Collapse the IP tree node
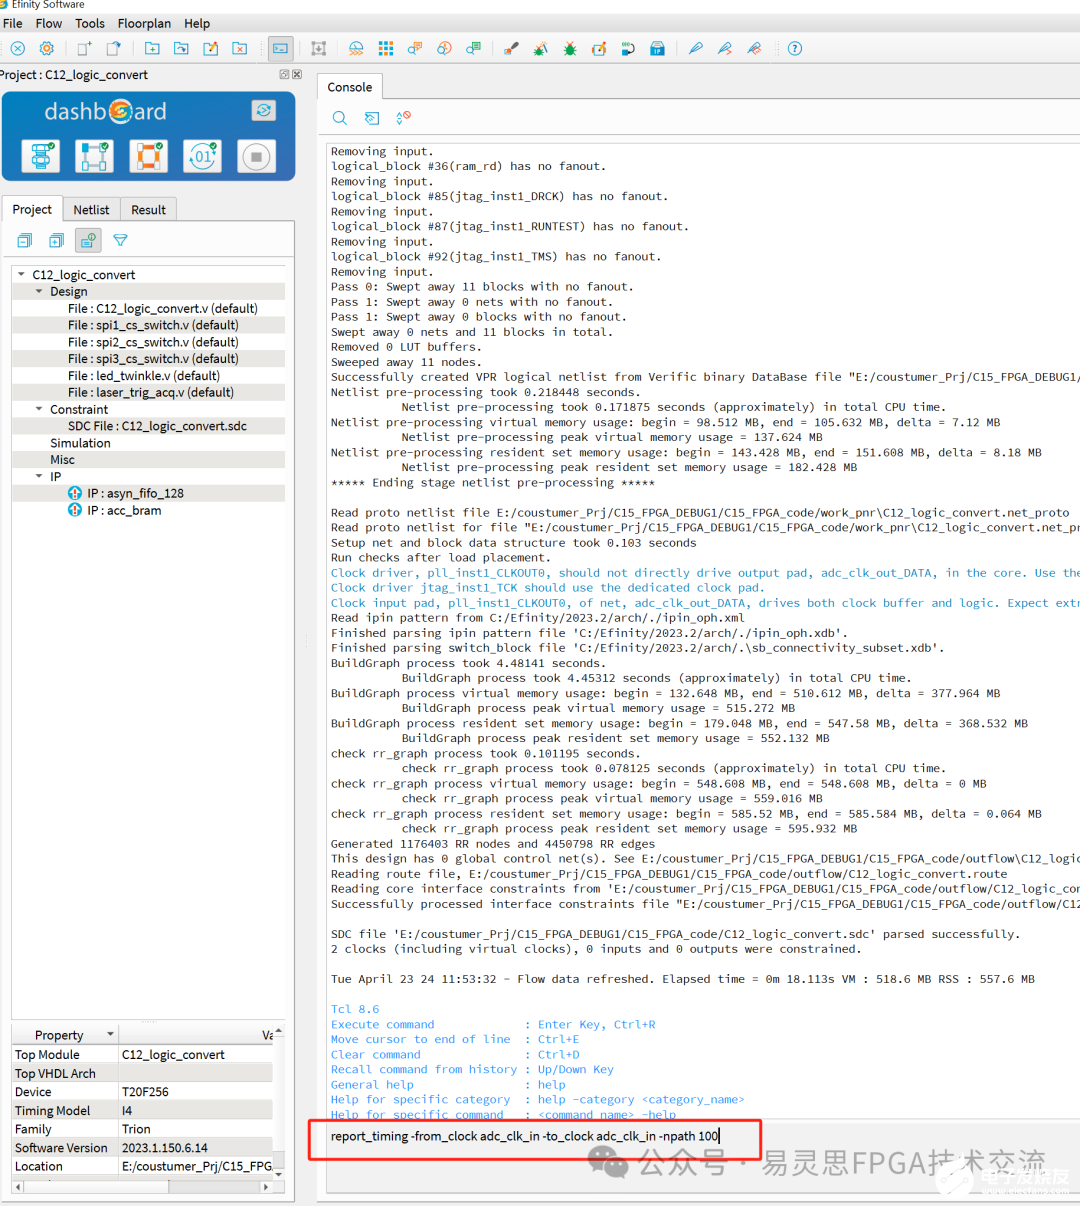Screen dimensions: 1080x1206 coord(39,476)
